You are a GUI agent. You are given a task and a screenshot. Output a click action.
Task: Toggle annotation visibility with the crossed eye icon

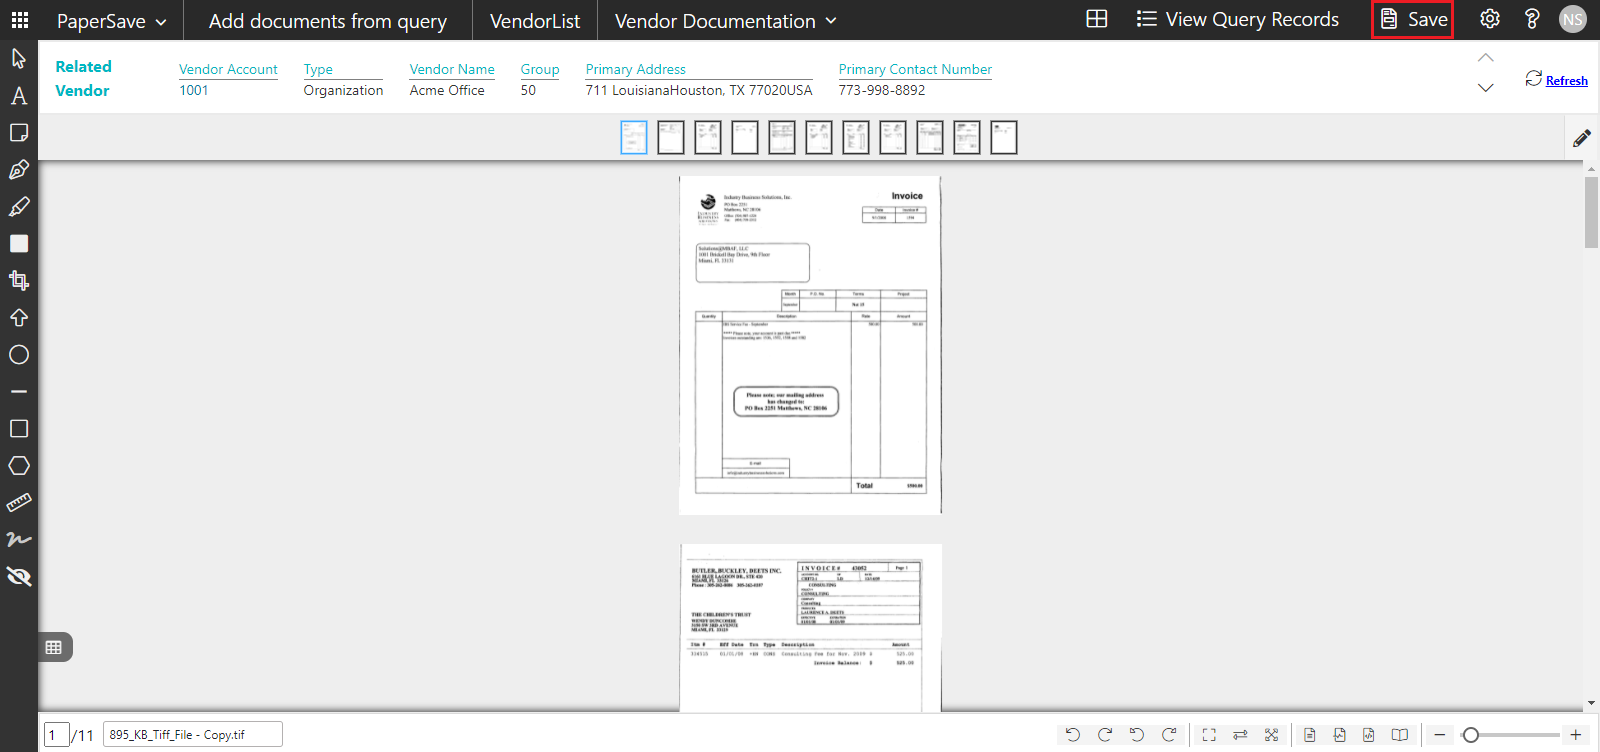point(19,577)
